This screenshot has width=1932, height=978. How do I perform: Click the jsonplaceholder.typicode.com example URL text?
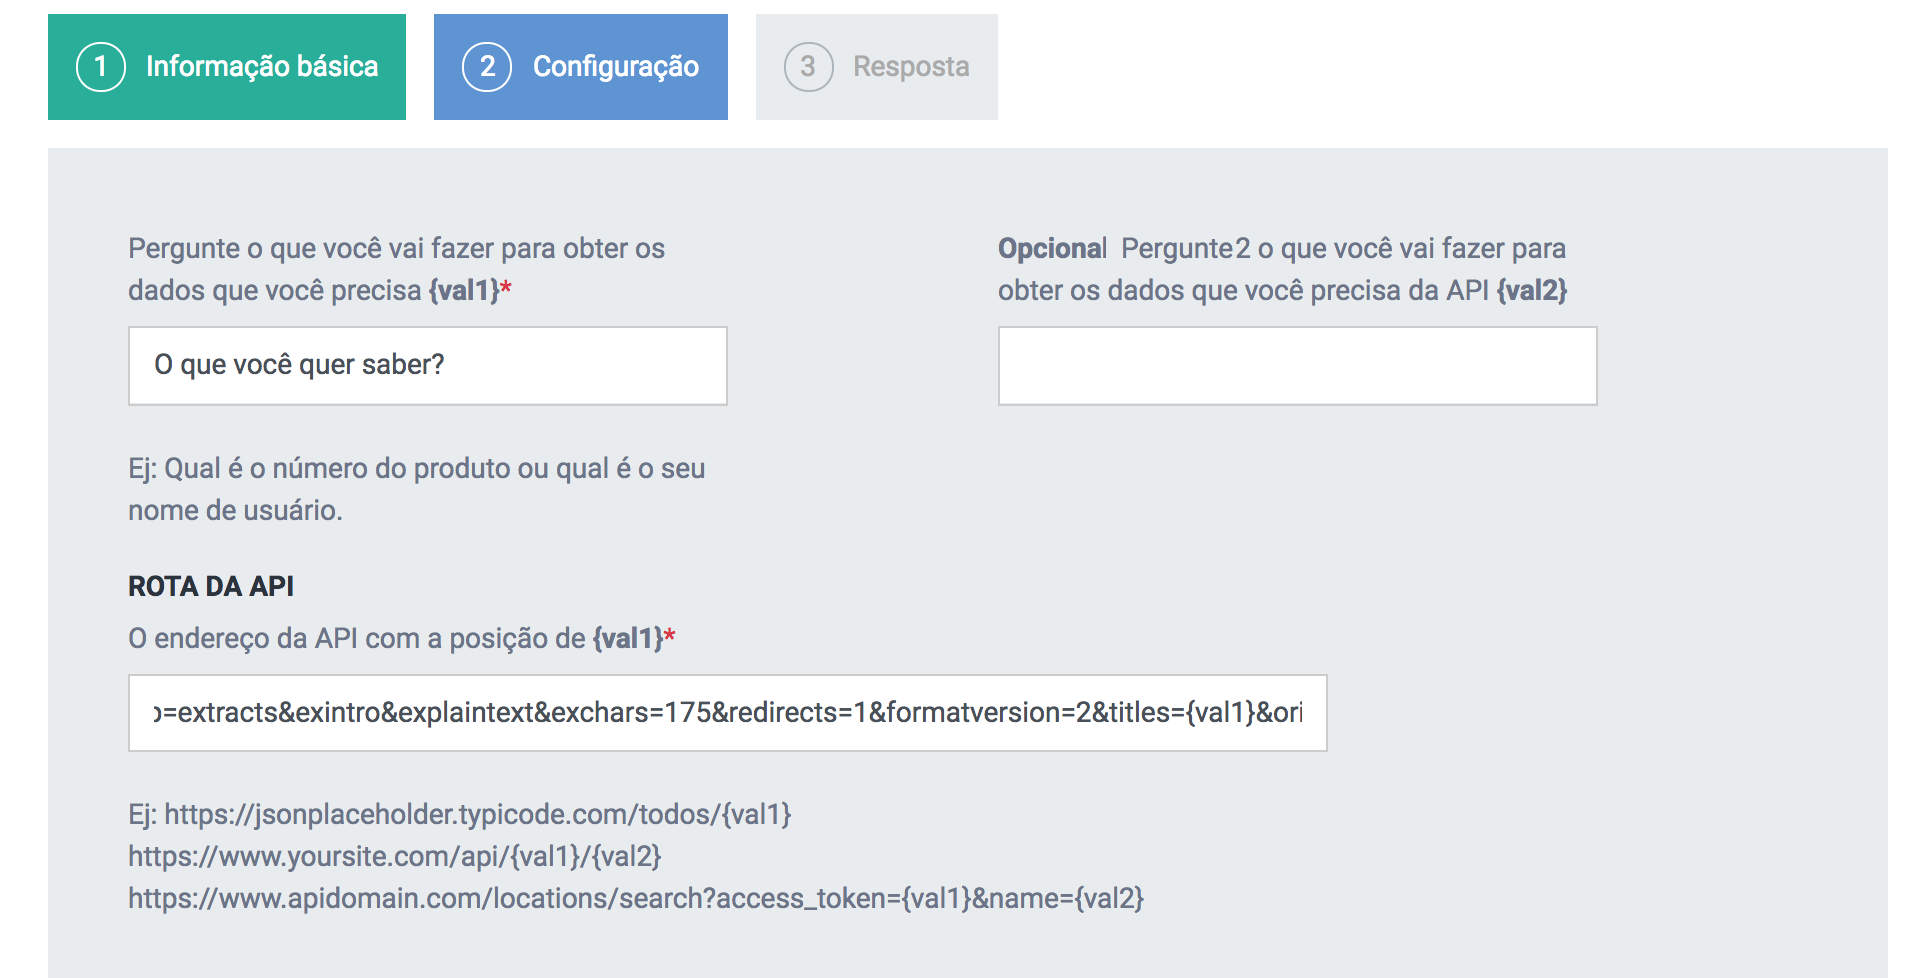478,815
